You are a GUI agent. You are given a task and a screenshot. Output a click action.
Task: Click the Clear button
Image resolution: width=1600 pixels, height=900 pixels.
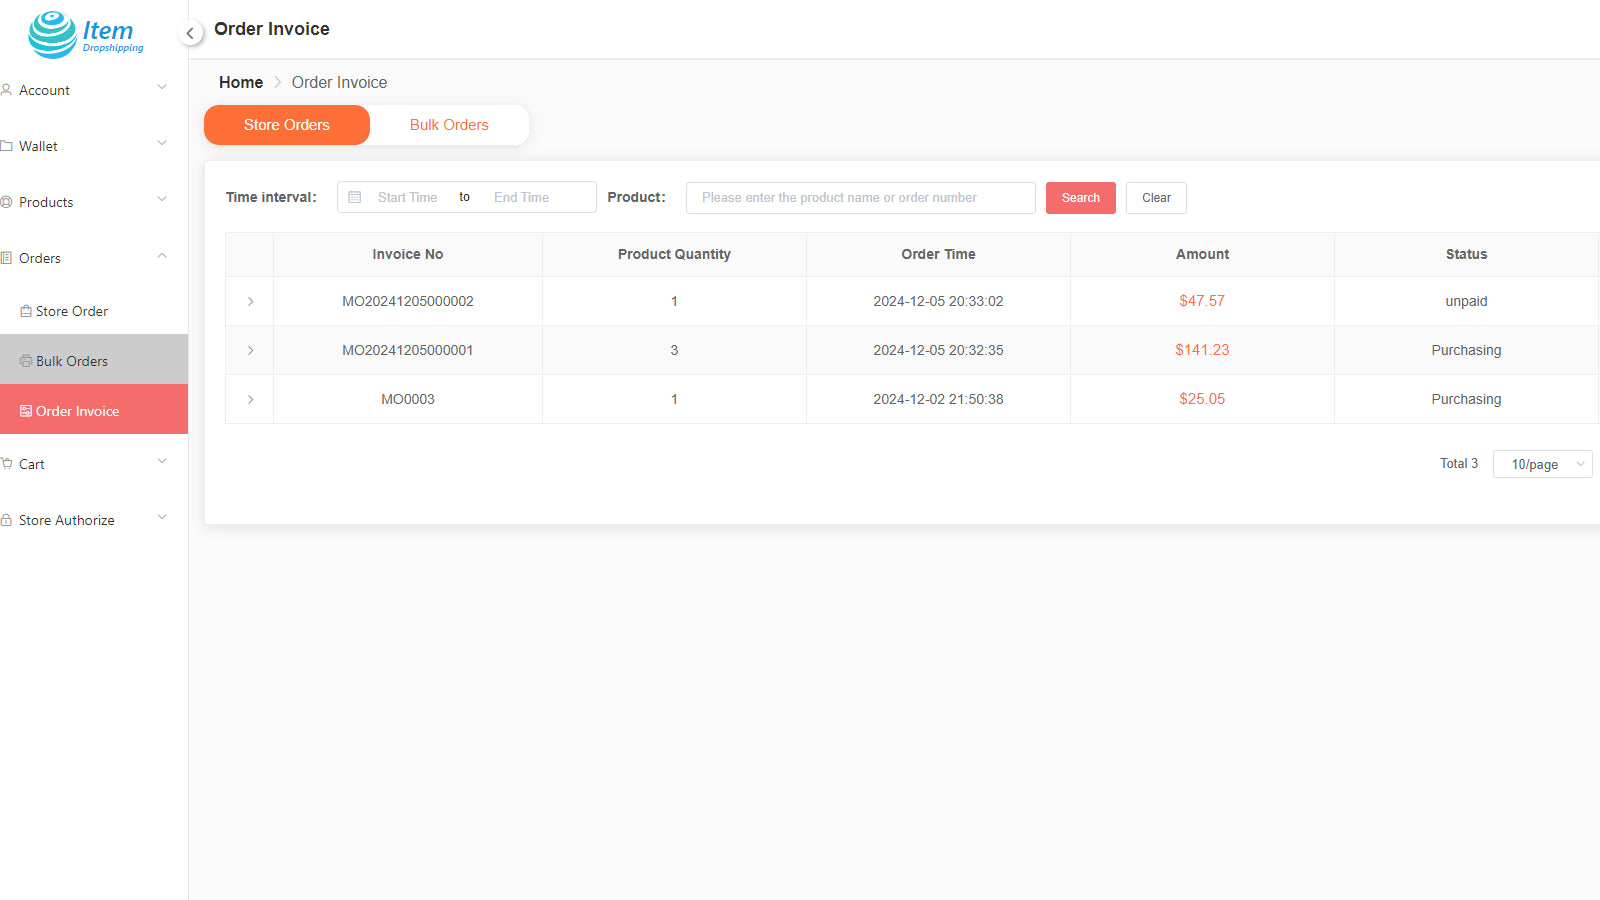pos(1156,198)
